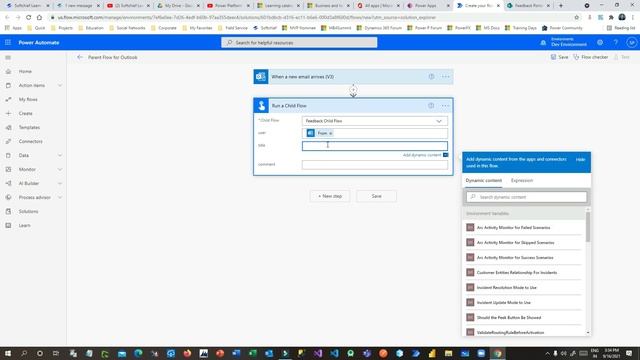Open the Softchief bookmark
Image resolution: width=640 pixels, height=360 pixels.
coord(265,28)
